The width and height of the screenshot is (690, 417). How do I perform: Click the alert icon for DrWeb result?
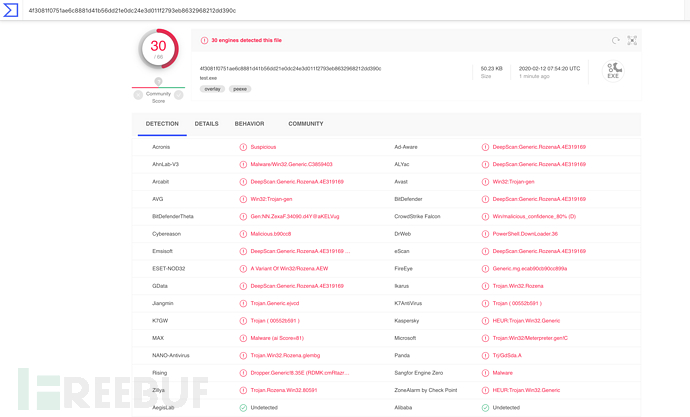pos(485,234)
